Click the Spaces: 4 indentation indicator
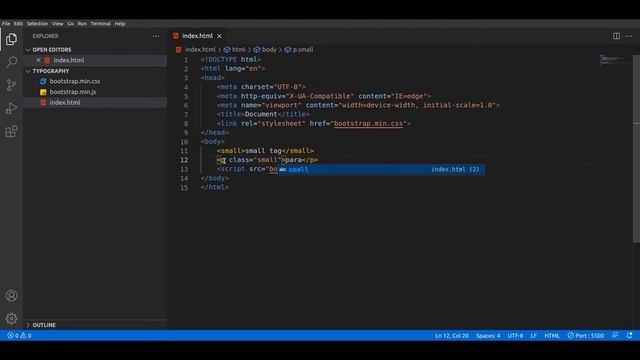 click(x=488, y=336)
